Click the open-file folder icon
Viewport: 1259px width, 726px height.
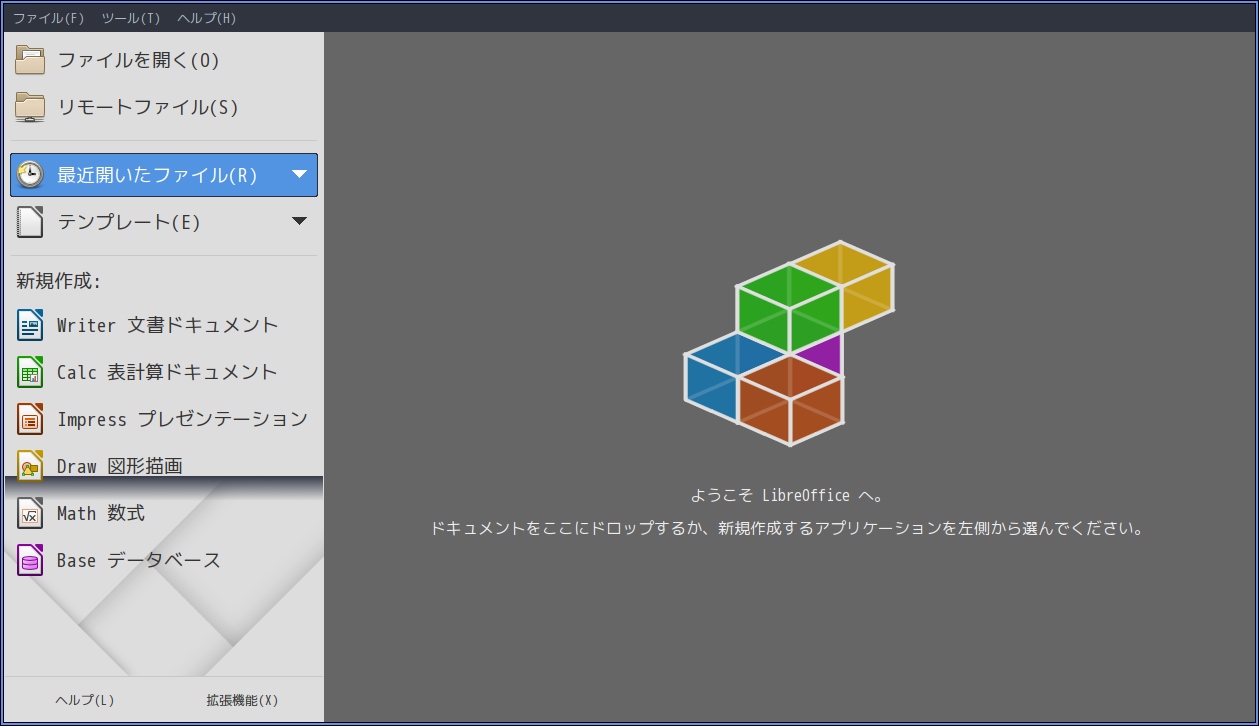coord(30,60)
